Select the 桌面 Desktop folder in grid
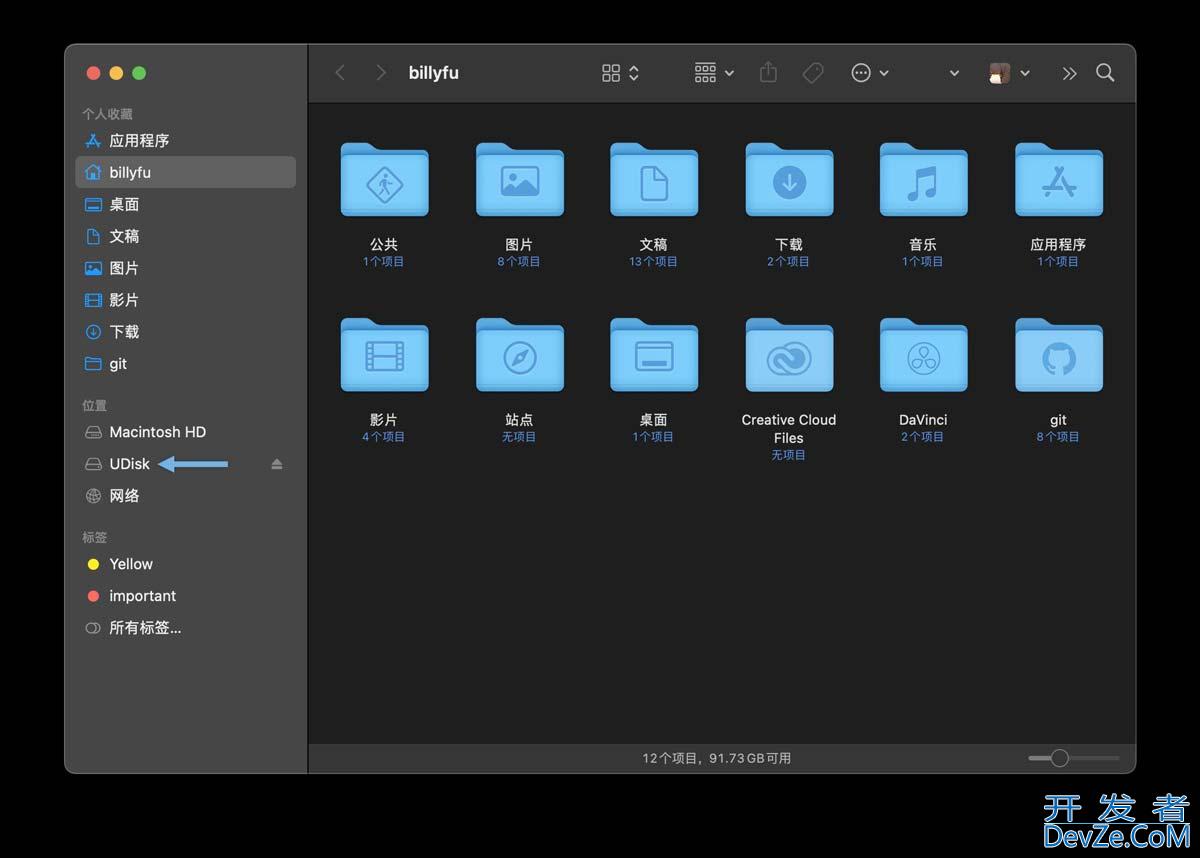 [x=654, y=355]
